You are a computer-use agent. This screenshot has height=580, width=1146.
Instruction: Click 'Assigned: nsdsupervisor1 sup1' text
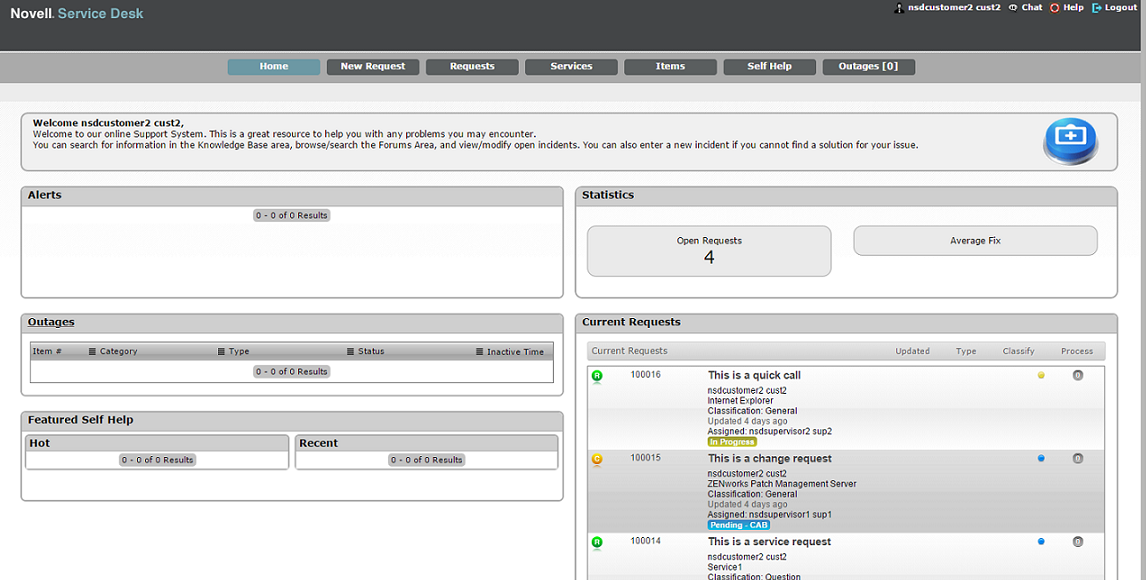[x=770, y=515]
